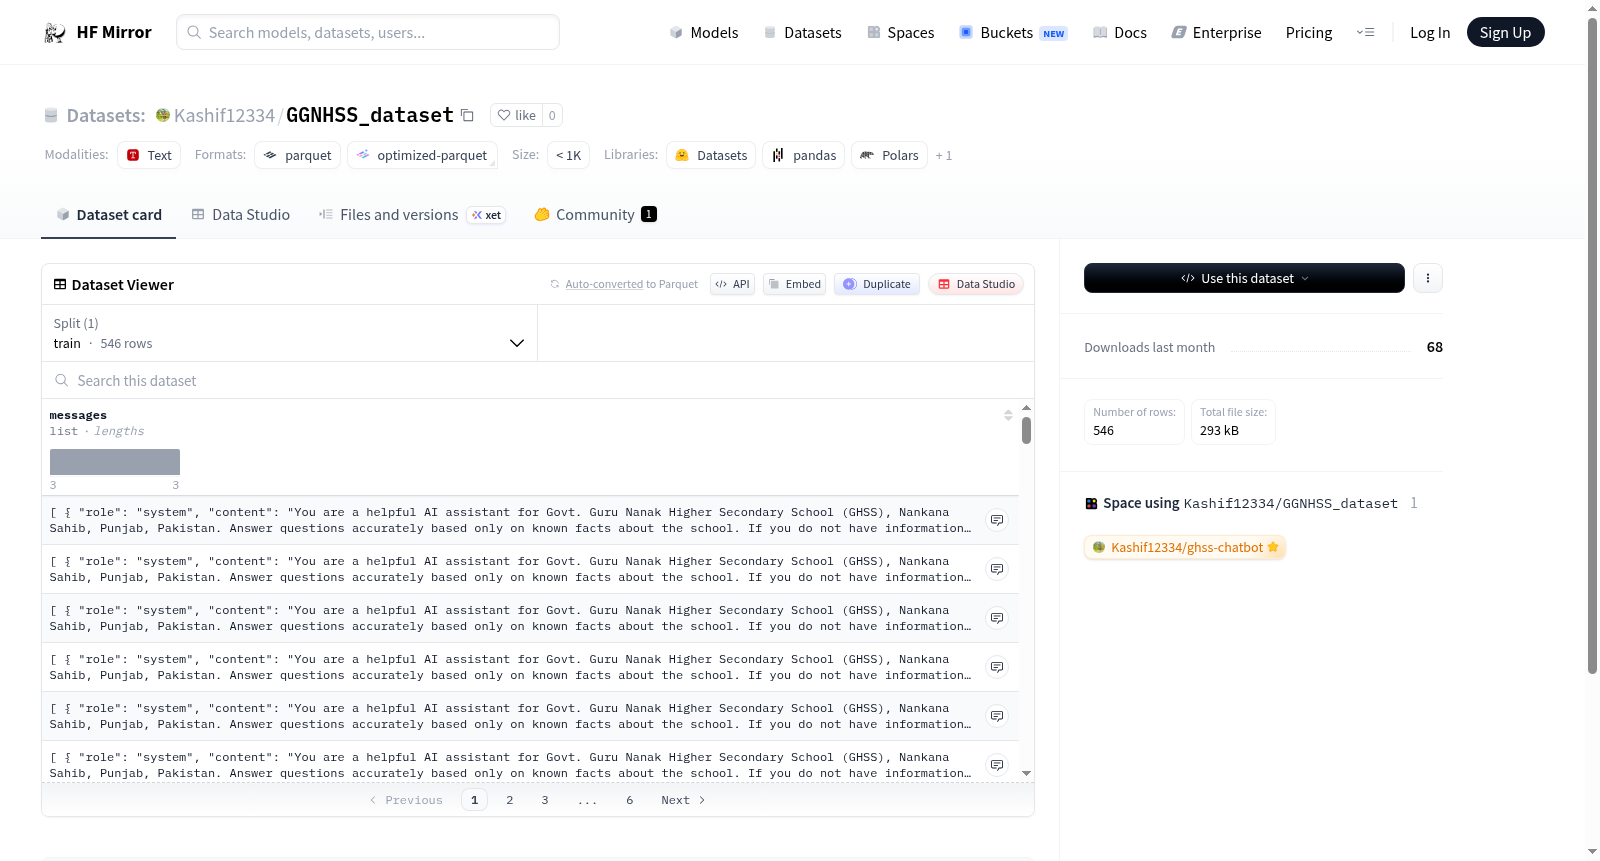Viewport: 1600px width, 861px height.
Task: Open the Docs nav item
Action: point(1119,33)
